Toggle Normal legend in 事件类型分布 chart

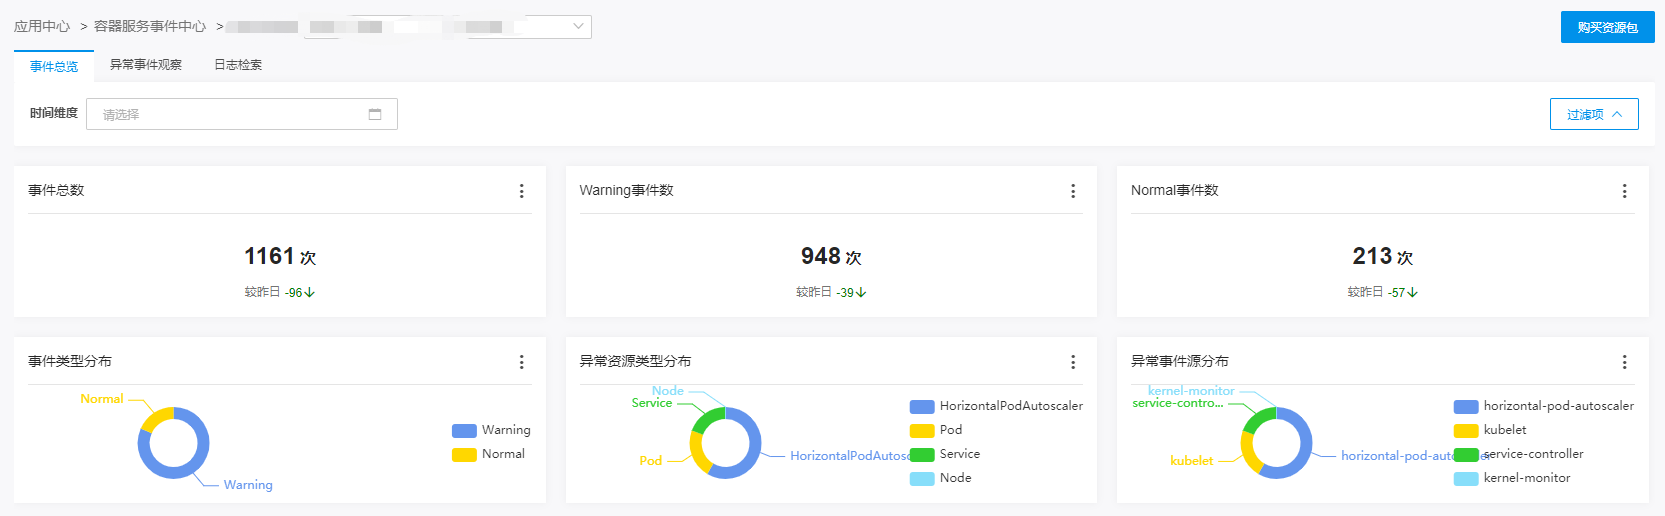(489, 454)
